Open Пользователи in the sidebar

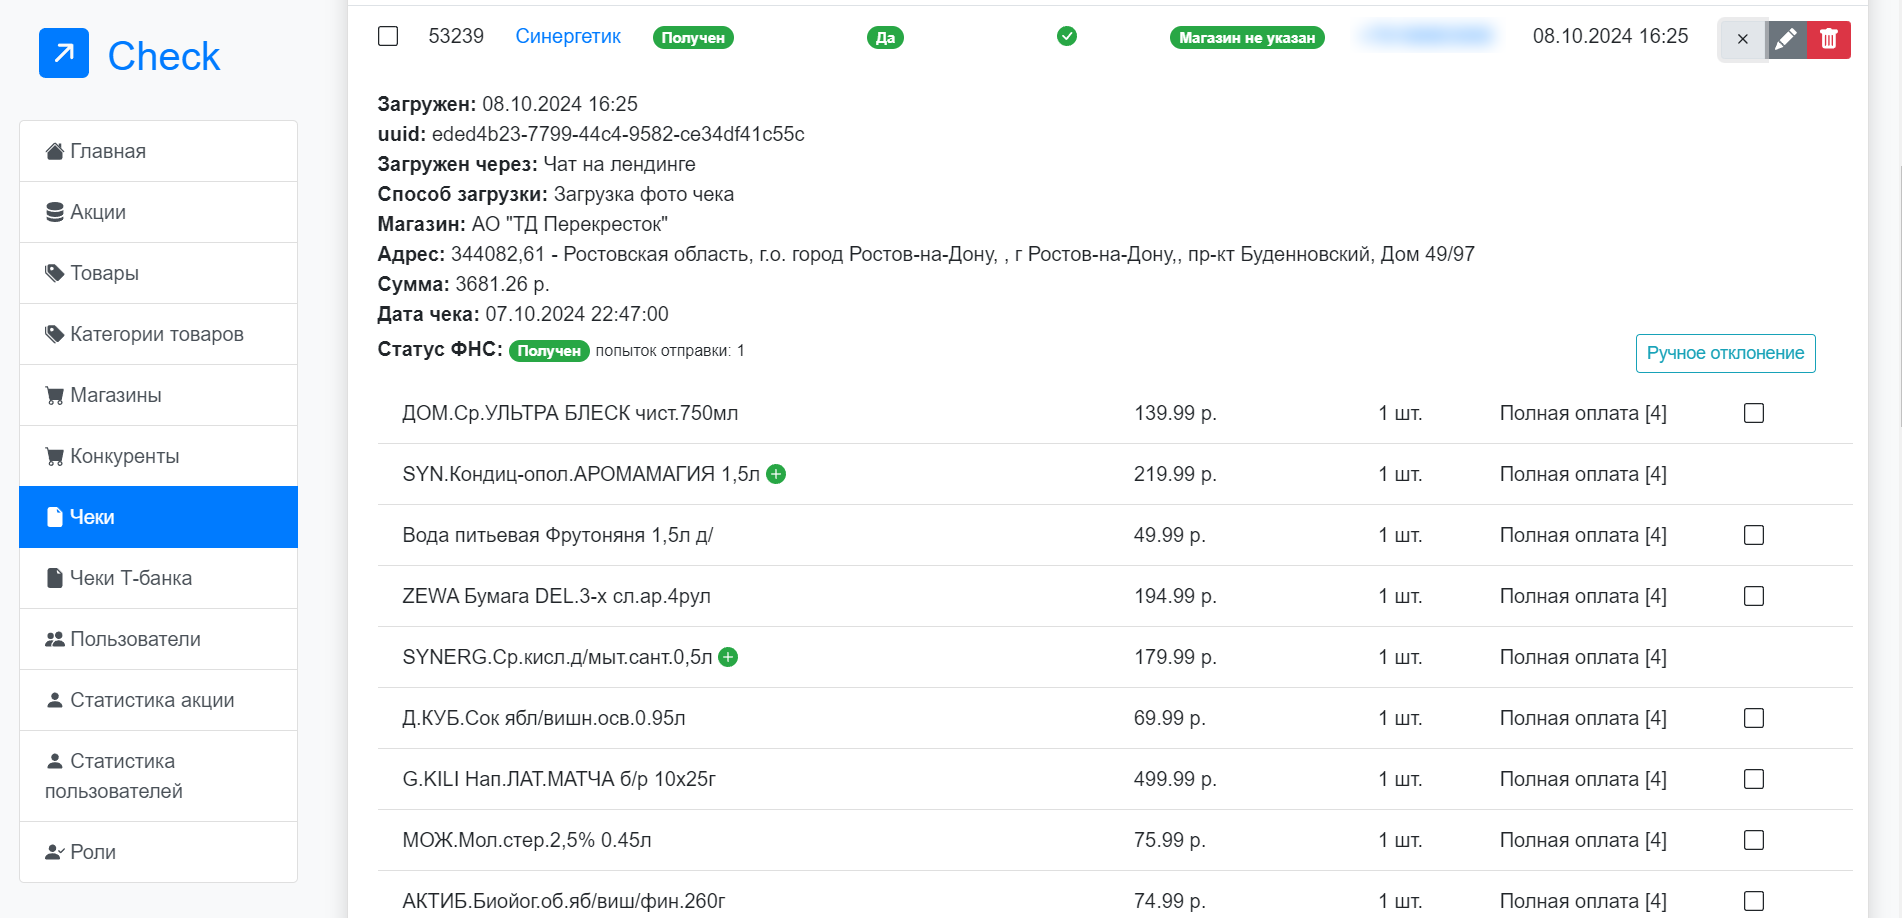(135, 639)
